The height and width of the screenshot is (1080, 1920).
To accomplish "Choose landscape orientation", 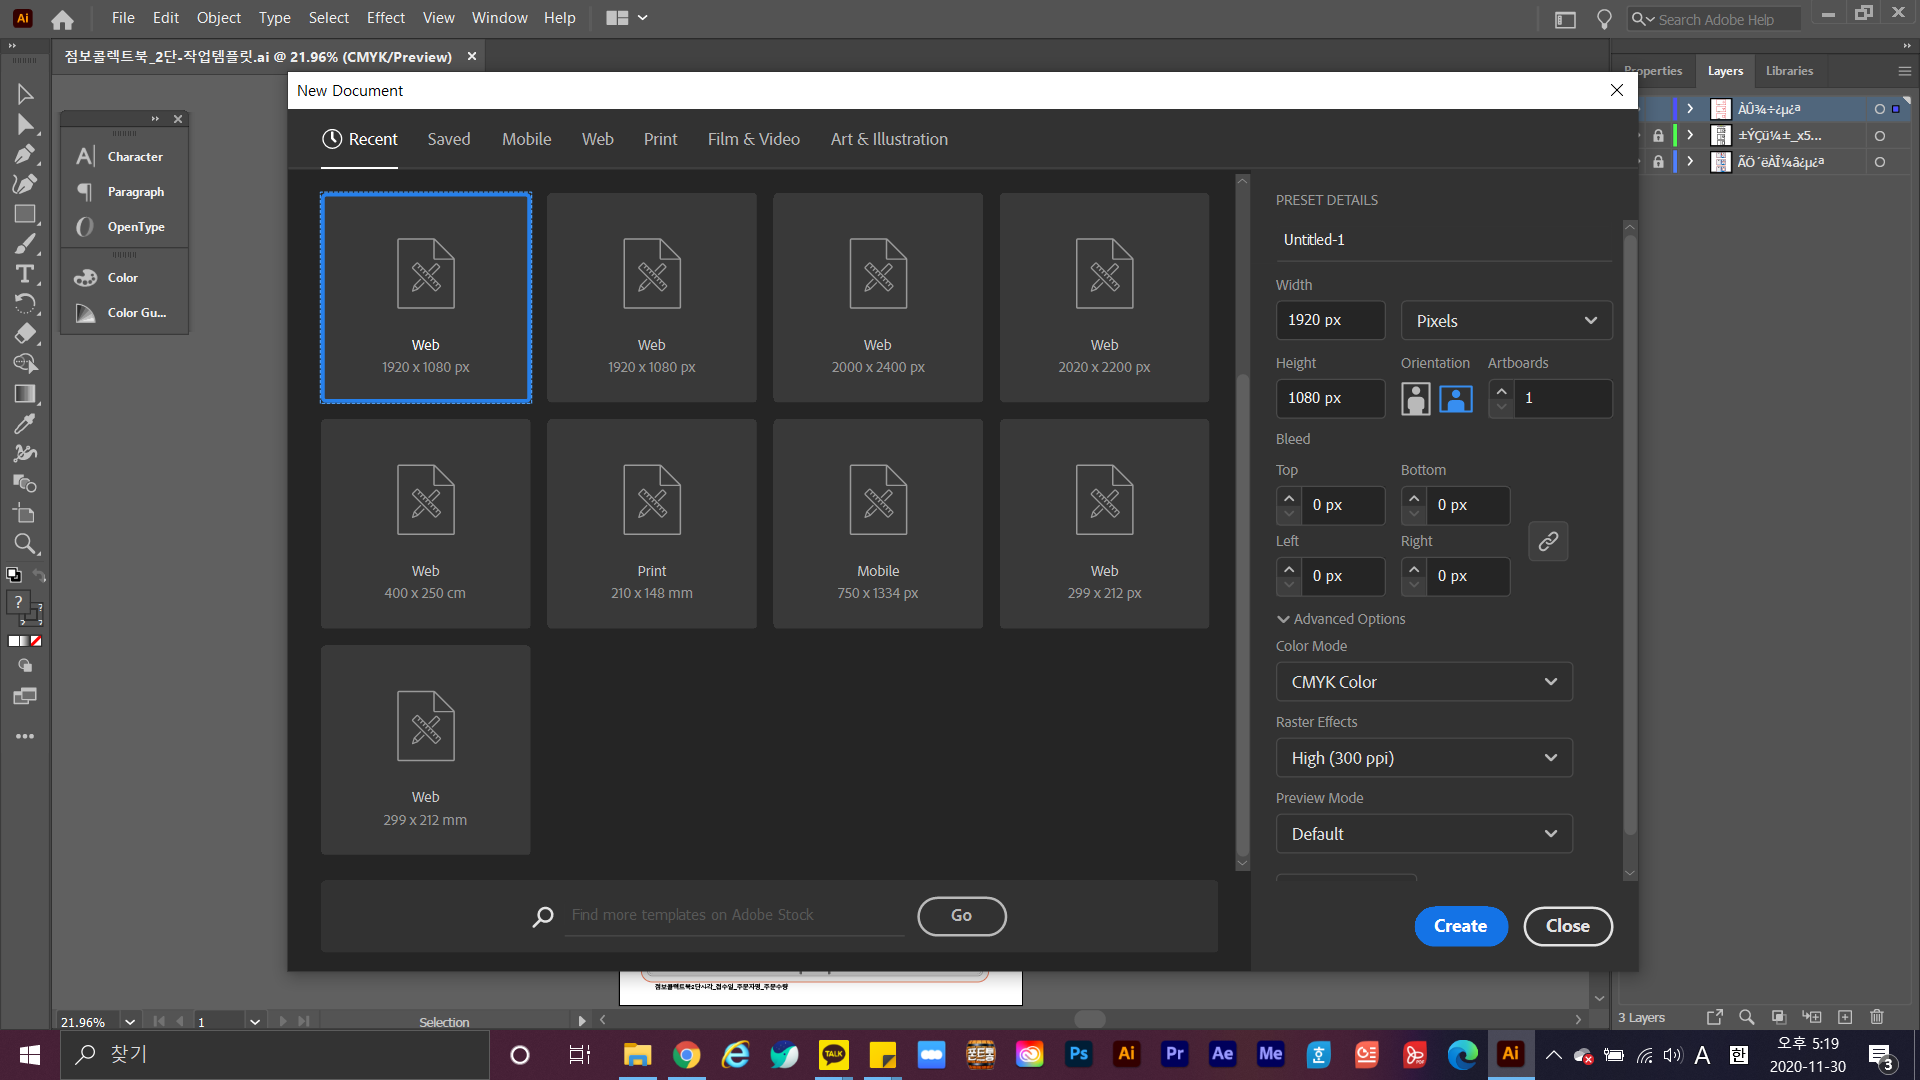I will (1455, 398).
